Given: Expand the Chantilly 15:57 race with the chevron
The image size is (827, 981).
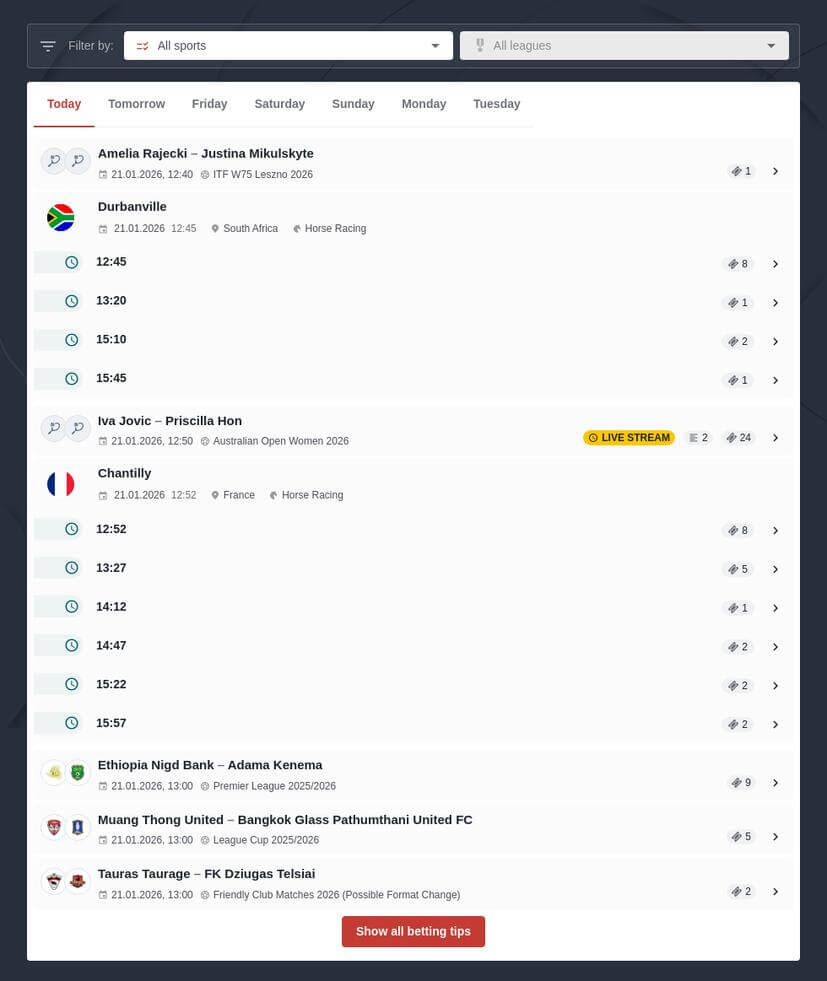Looking at the screenshot, I should pos(776,724).
